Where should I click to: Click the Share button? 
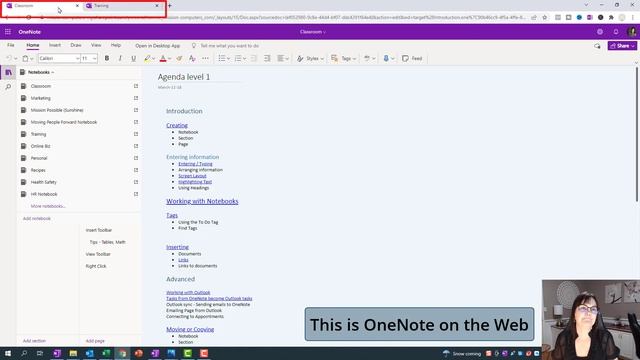coord(622,46)
